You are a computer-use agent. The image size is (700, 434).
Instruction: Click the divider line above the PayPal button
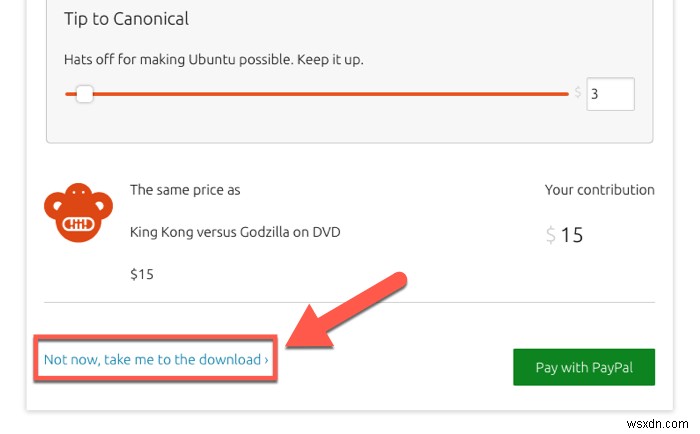tap(349, 301)
